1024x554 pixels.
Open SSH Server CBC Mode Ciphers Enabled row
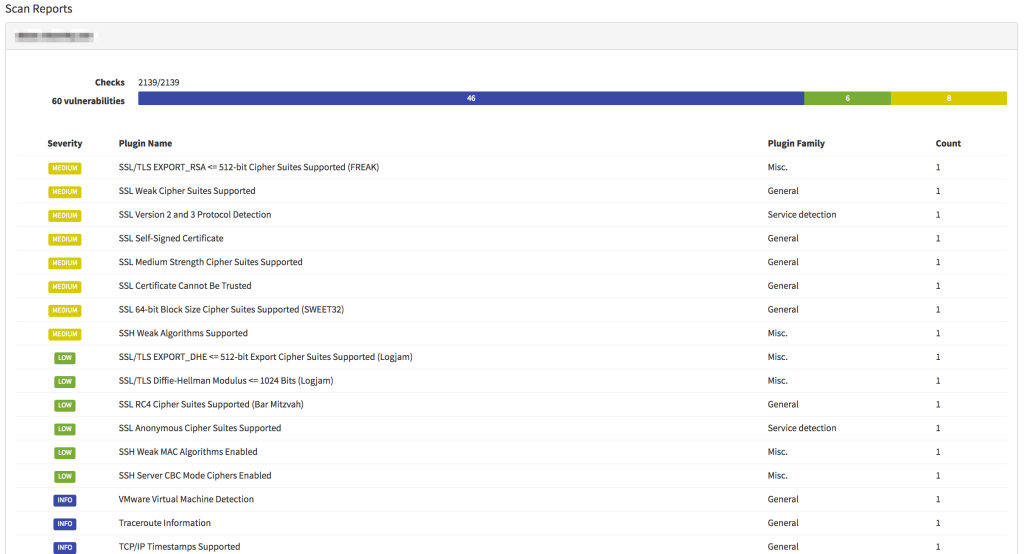(x=195, y=476)
